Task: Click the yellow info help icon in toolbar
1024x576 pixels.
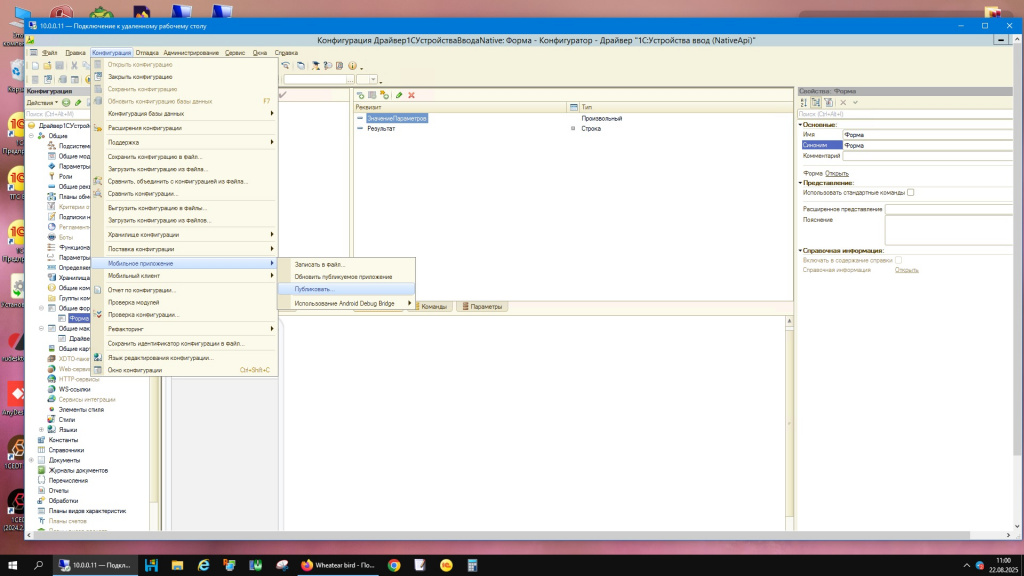Action: click(353, 66)
